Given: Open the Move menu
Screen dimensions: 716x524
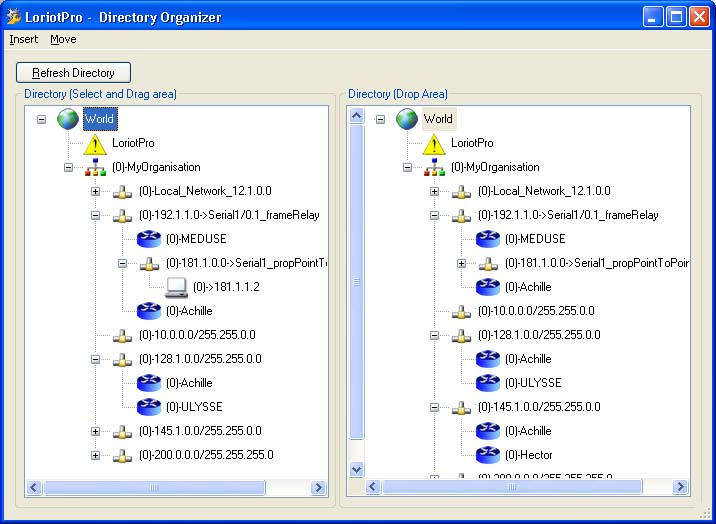Looking at the screenshot, I should coord(63,40).
